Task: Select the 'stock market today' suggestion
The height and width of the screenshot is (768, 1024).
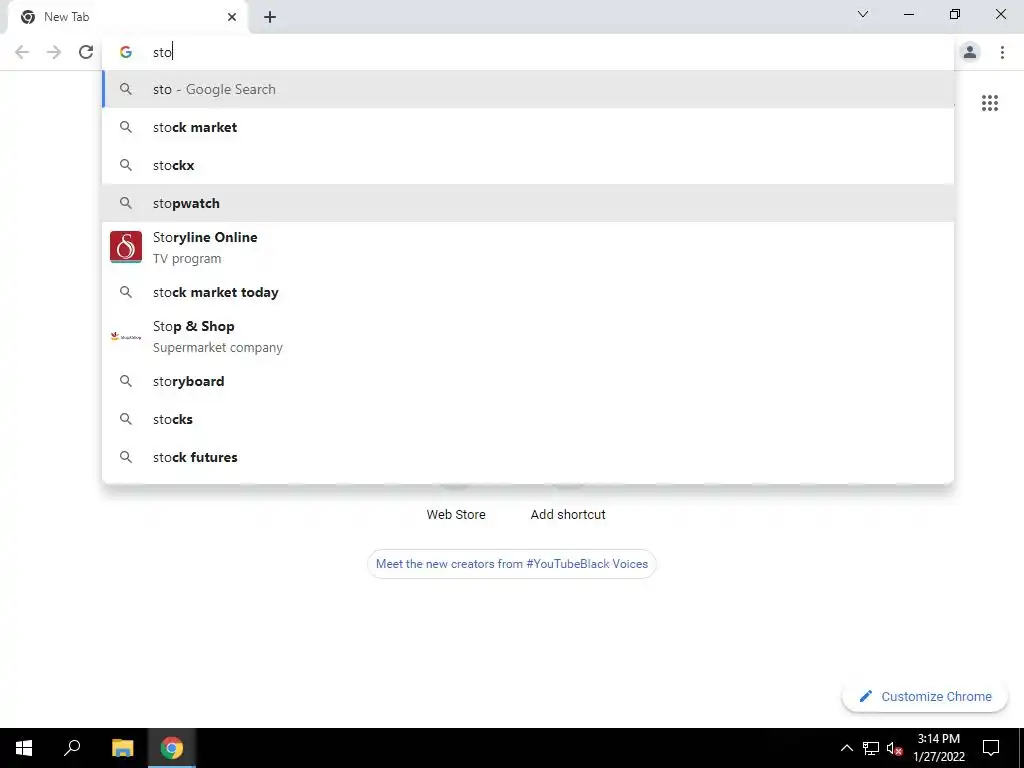Action: 528,292
